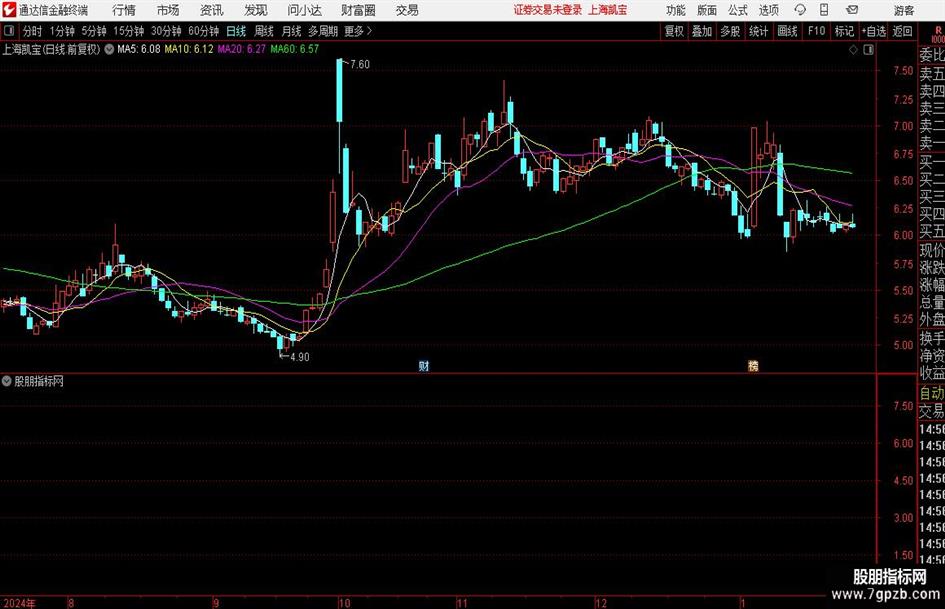The height and width of the screenshot is (609, 945).
Task: Open the headset customer service icon
Action: pyautogui.click(x=800, y=10)
